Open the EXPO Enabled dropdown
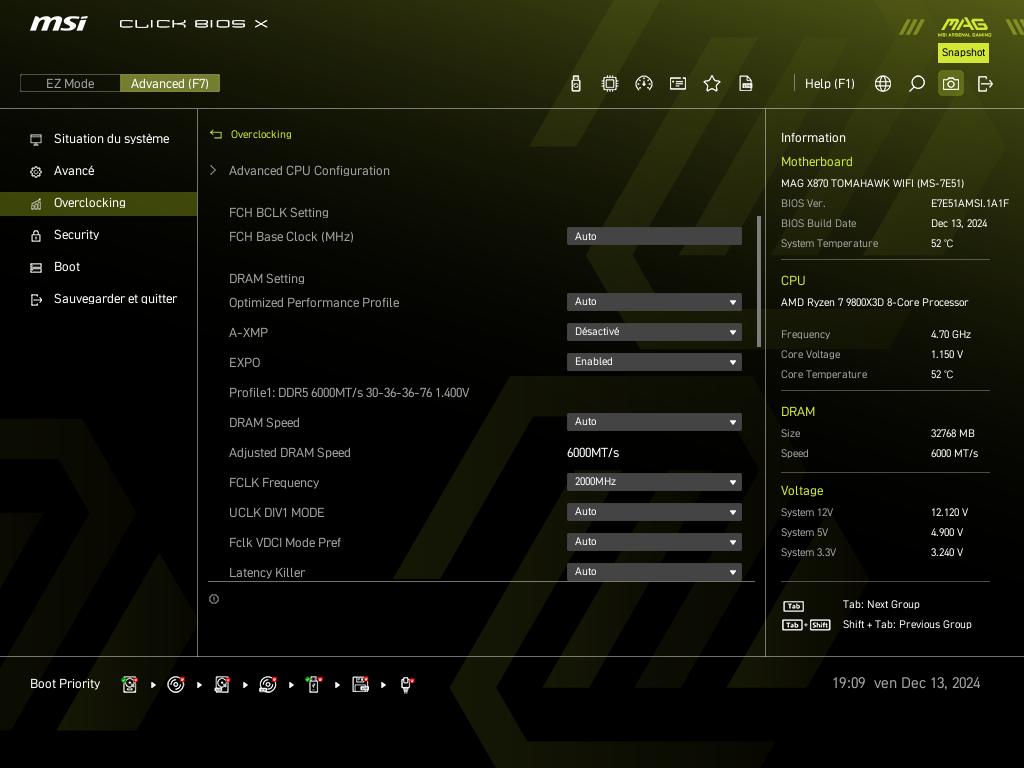Image resolution: width=1024 pixels, height=768 pixels. click(x=654, y=362)
